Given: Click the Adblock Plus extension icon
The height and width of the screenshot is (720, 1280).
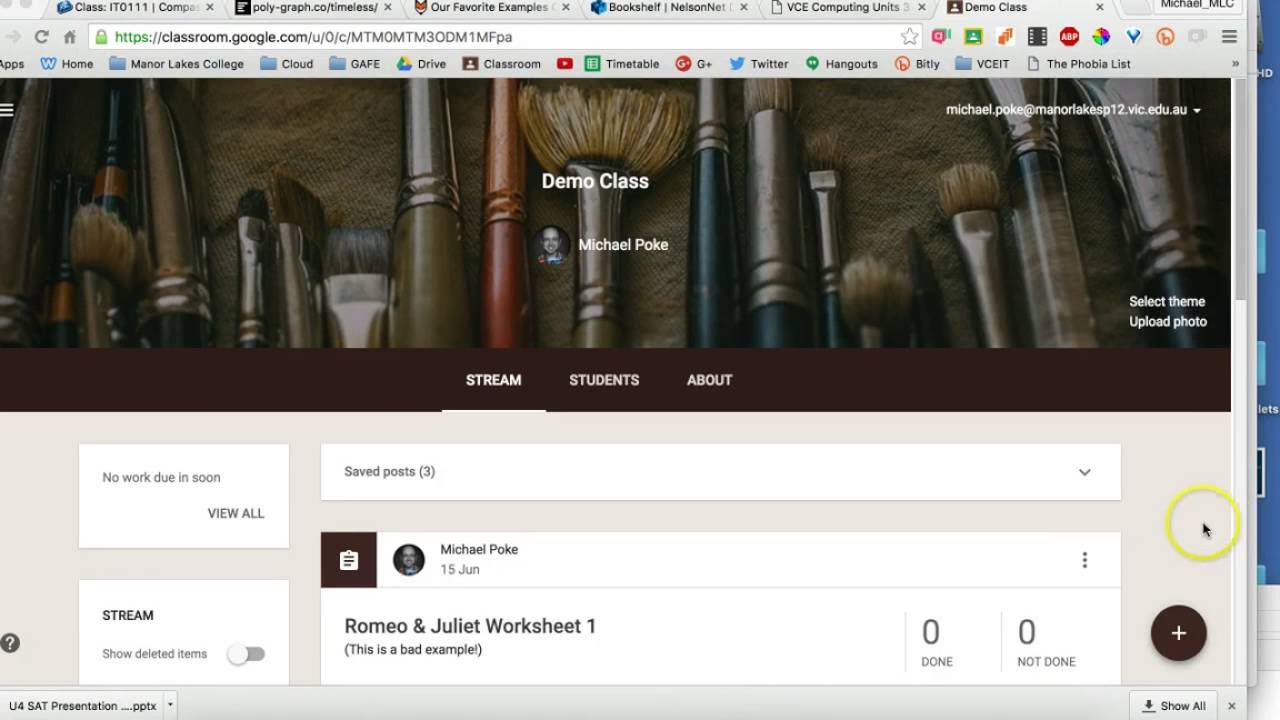Looking at the screenshot, I should tap(1069, 37).
